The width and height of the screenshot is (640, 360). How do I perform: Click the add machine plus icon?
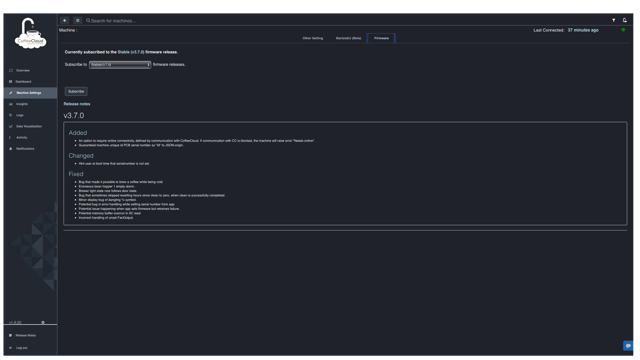pyautogui.click(x=64, y=20)
